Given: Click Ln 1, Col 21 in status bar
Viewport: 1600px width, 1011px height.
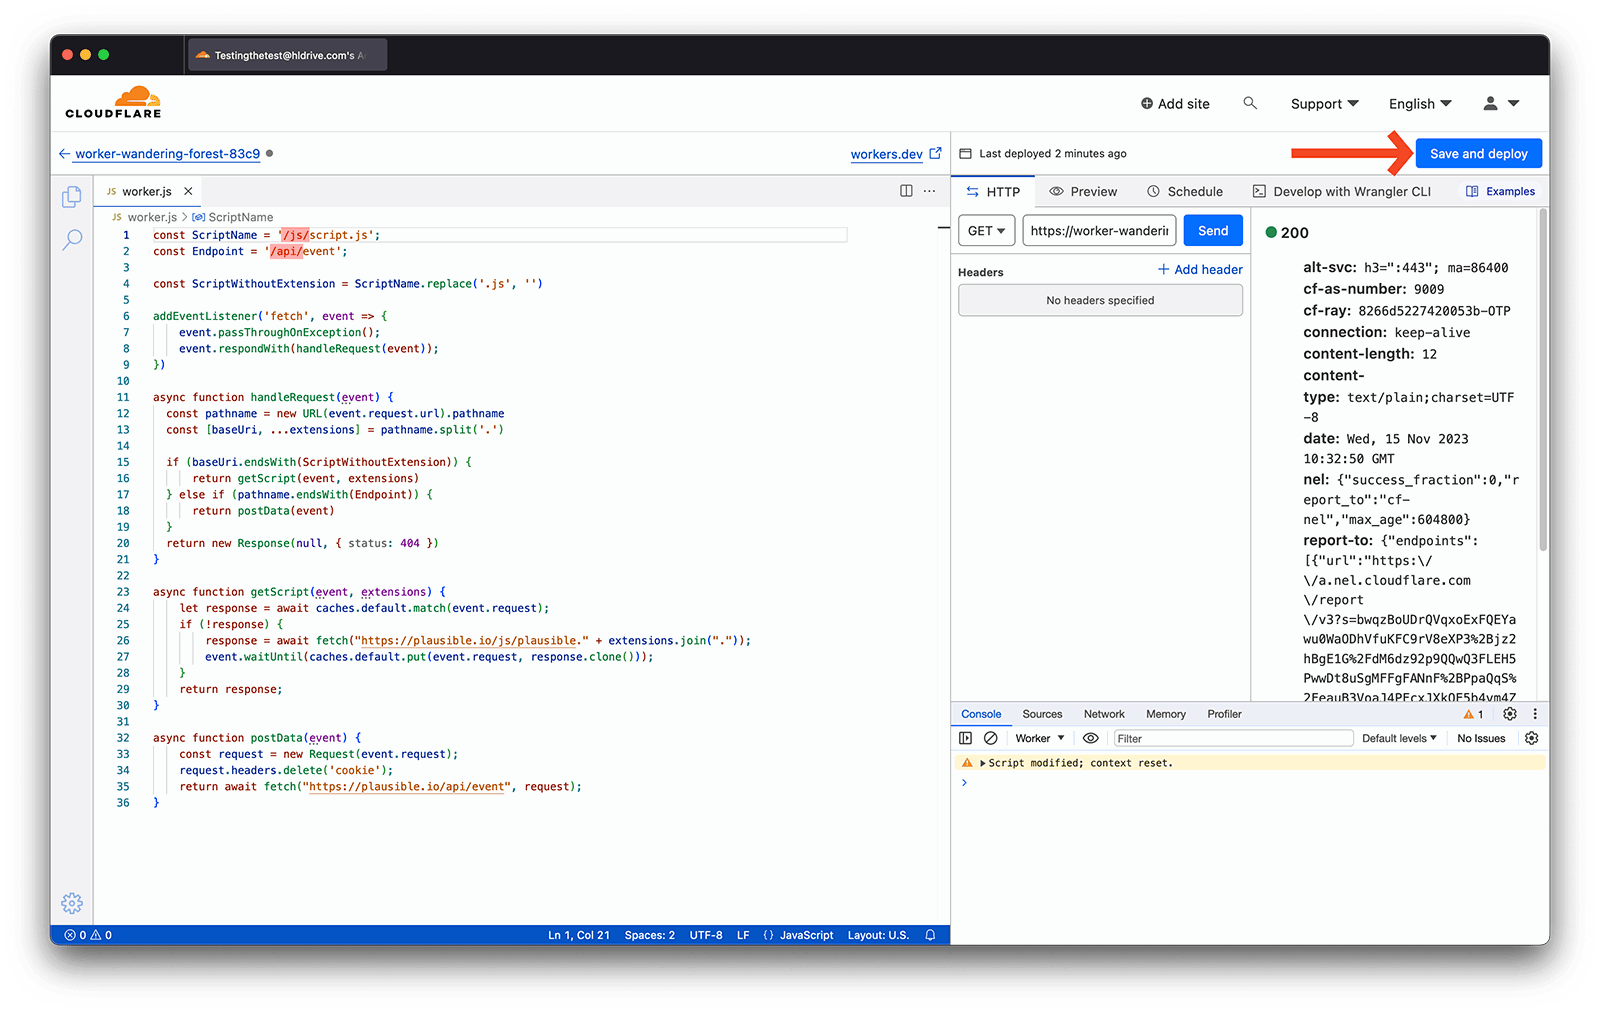Looking at the screenshot, I should tap(578, 935).
